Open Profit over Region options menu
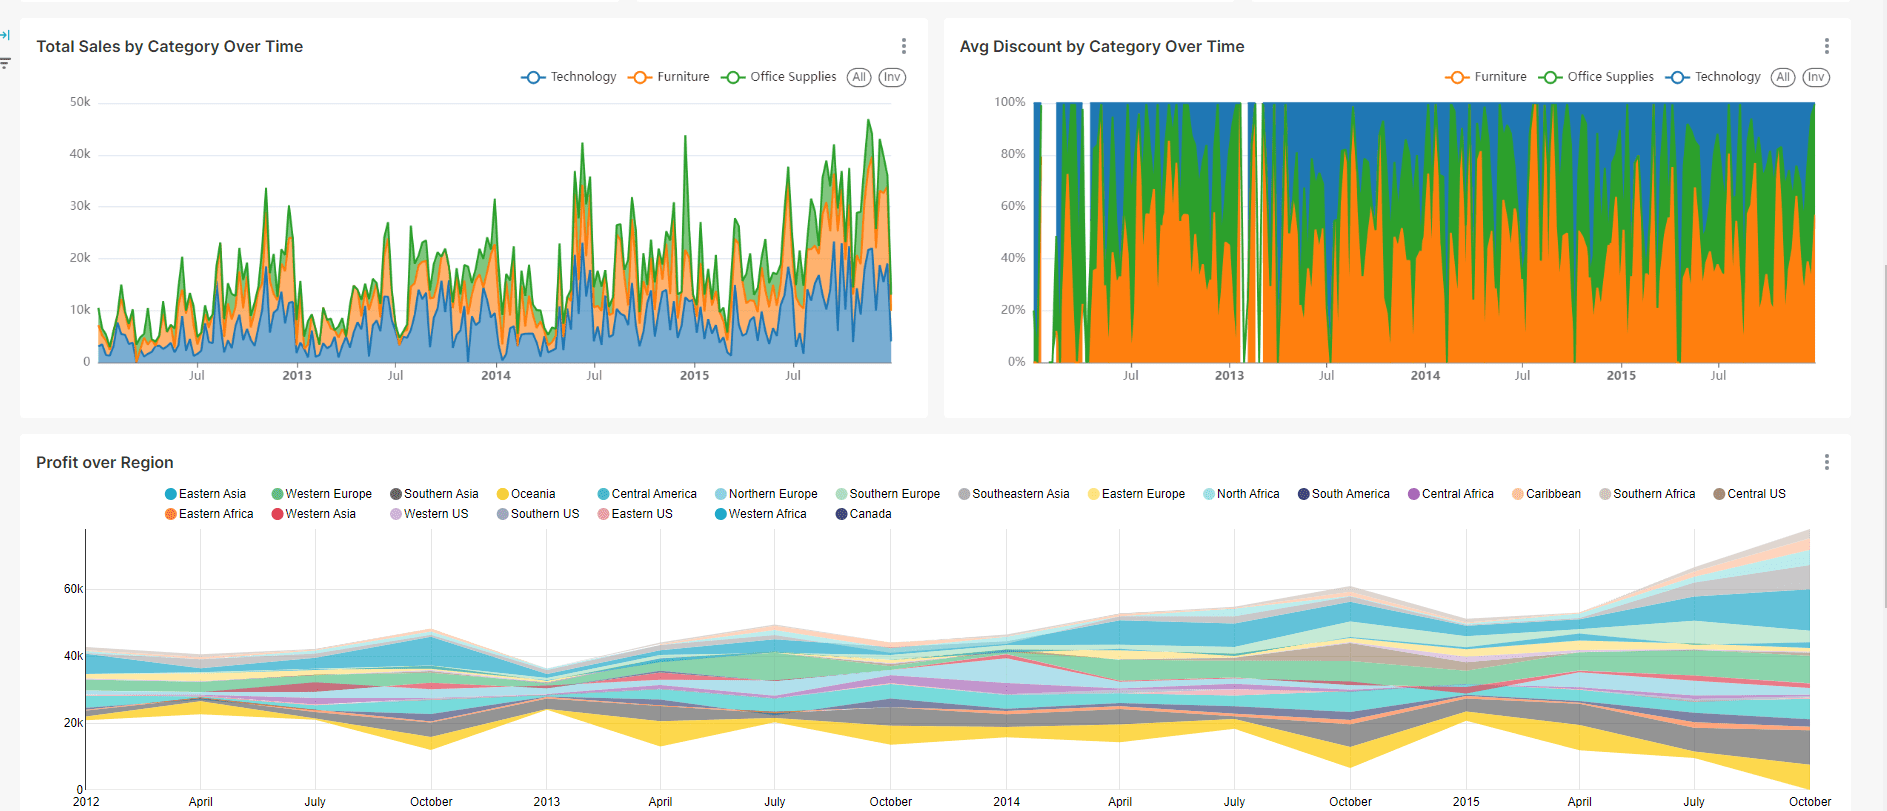The width and height of the screenshot is (1887, 811). click(x=1826, y=462)
